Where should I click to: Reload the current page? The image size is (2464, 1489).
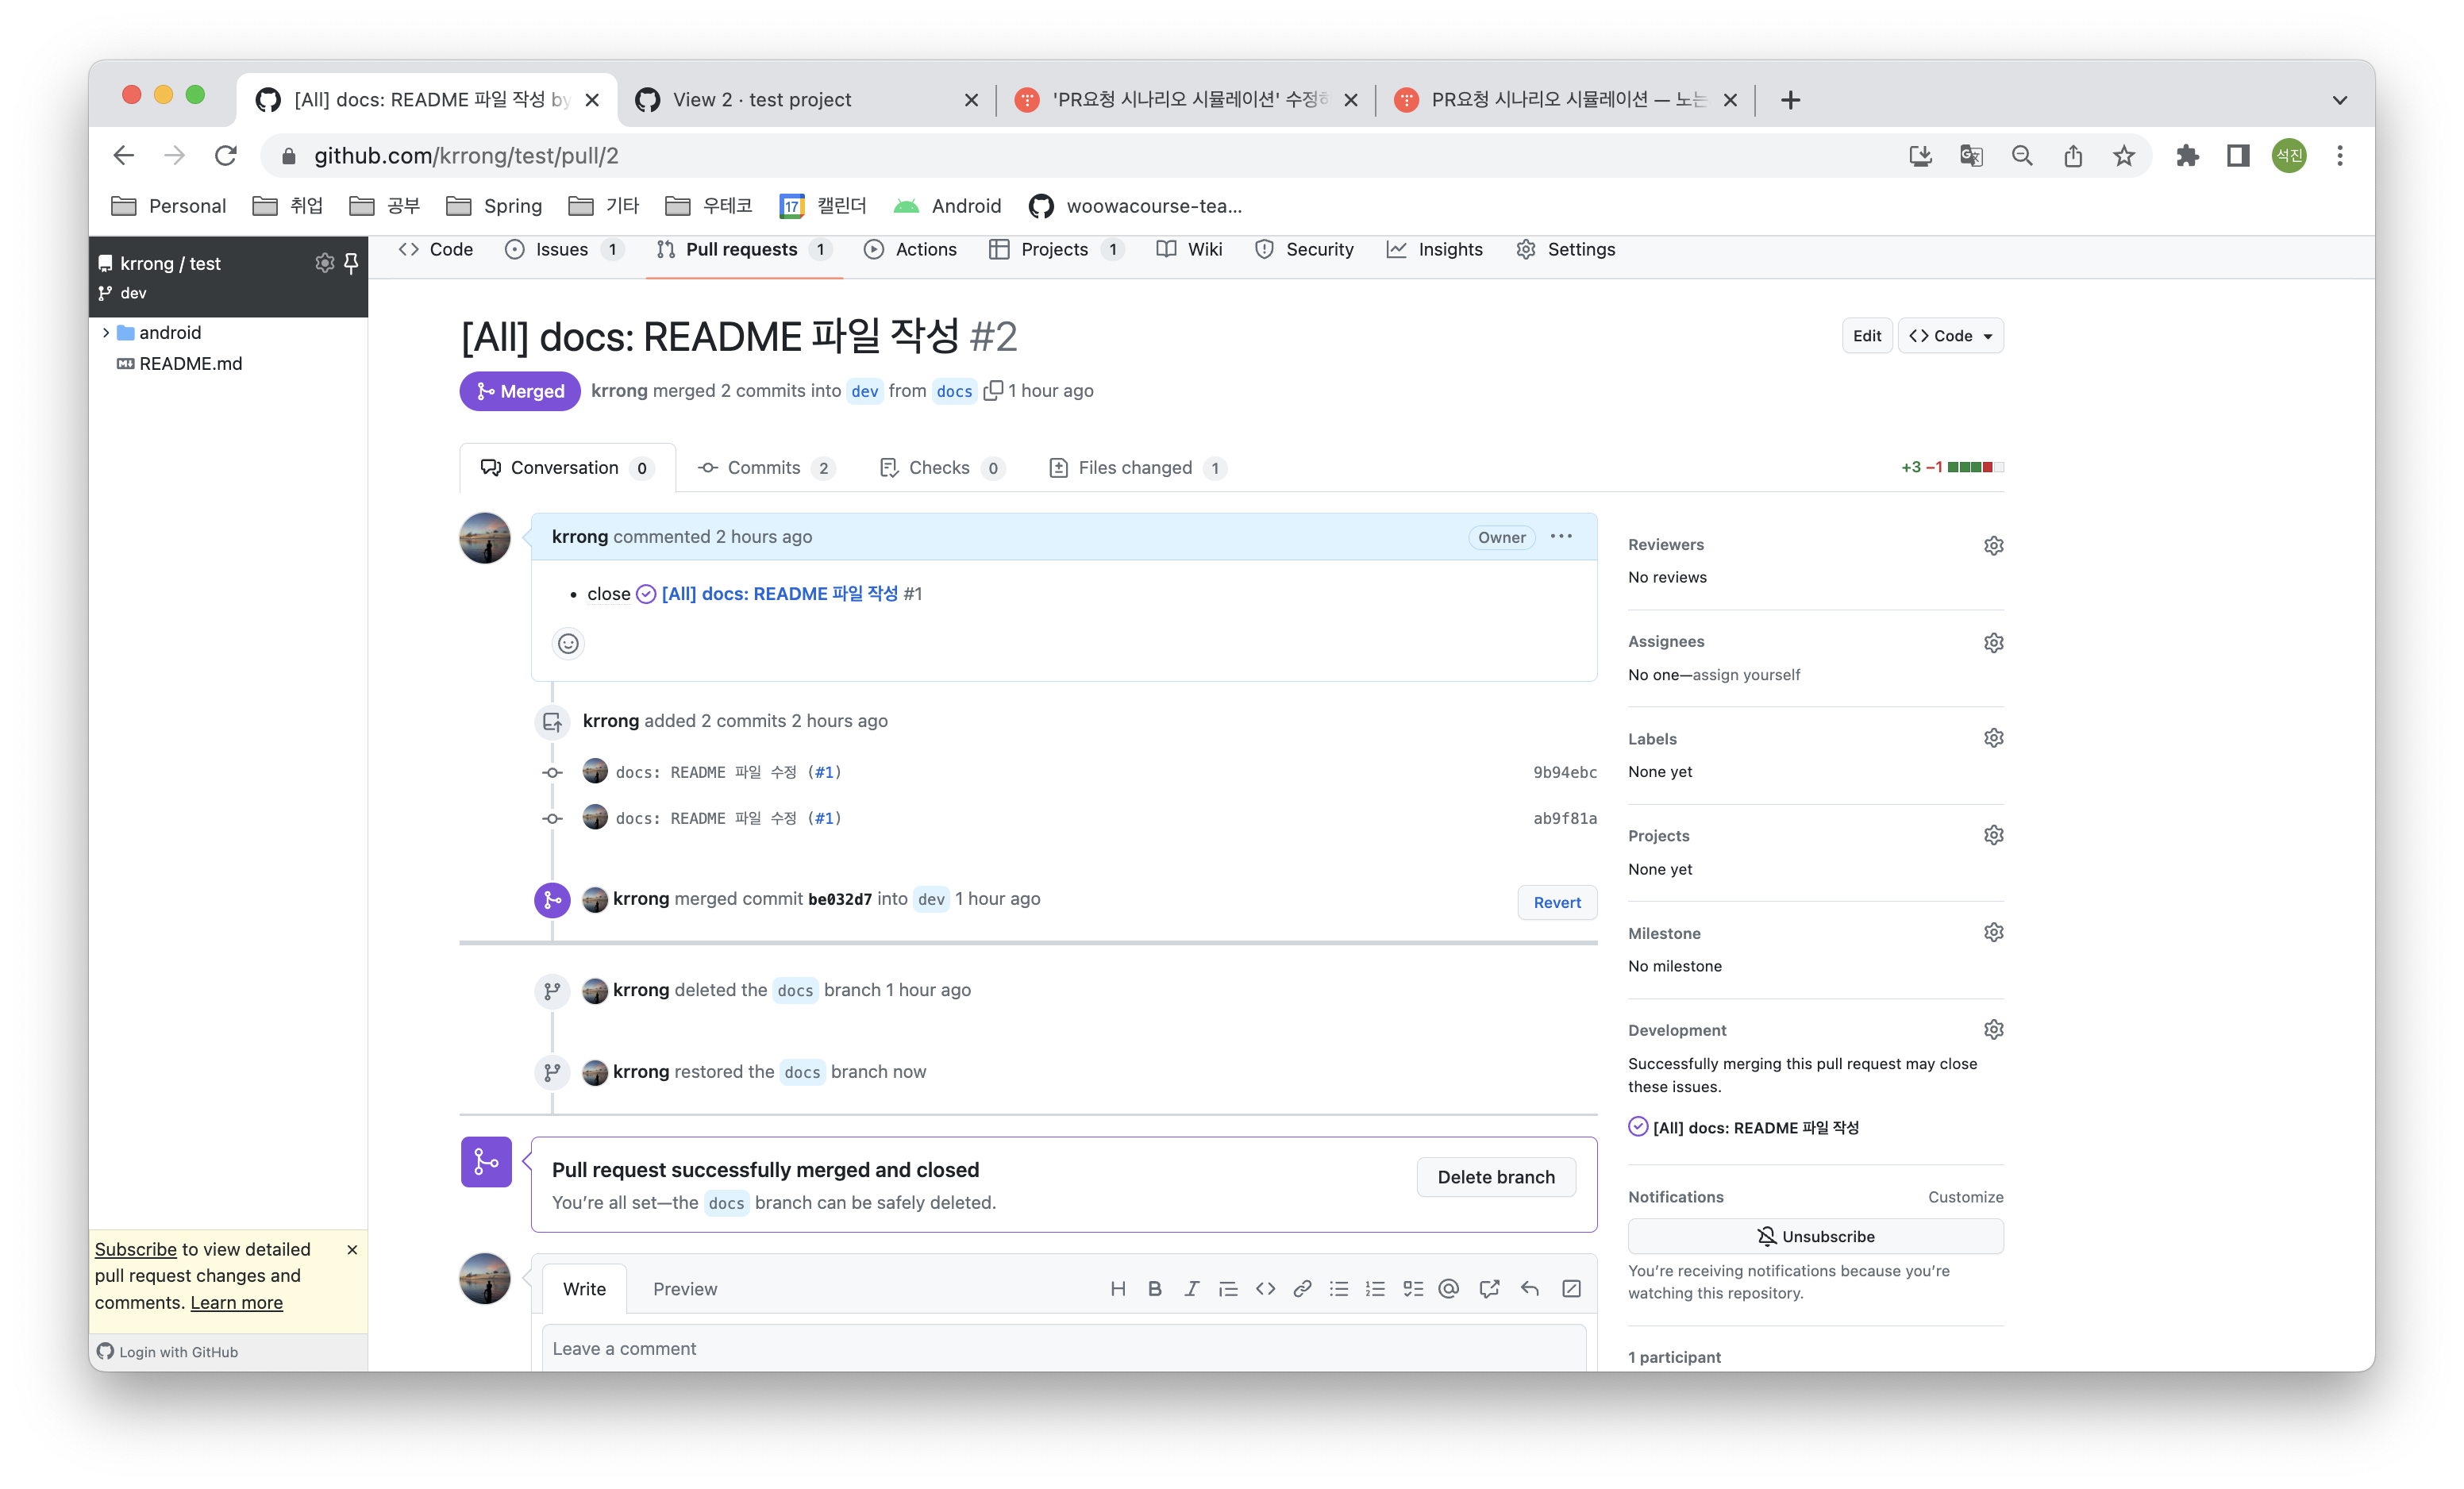(226, 156)
